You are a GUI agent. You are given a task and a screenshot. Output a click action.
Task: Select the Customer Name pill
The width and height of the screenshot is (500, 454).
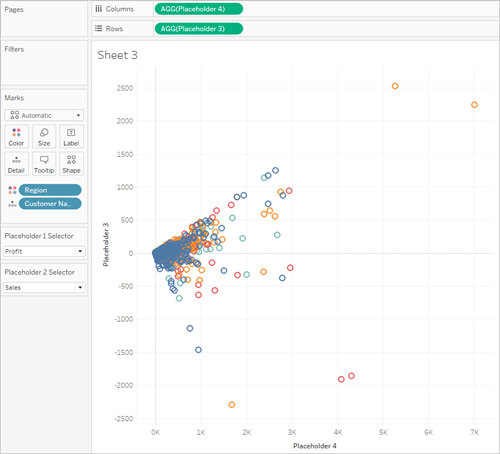(x=50, y=204)
